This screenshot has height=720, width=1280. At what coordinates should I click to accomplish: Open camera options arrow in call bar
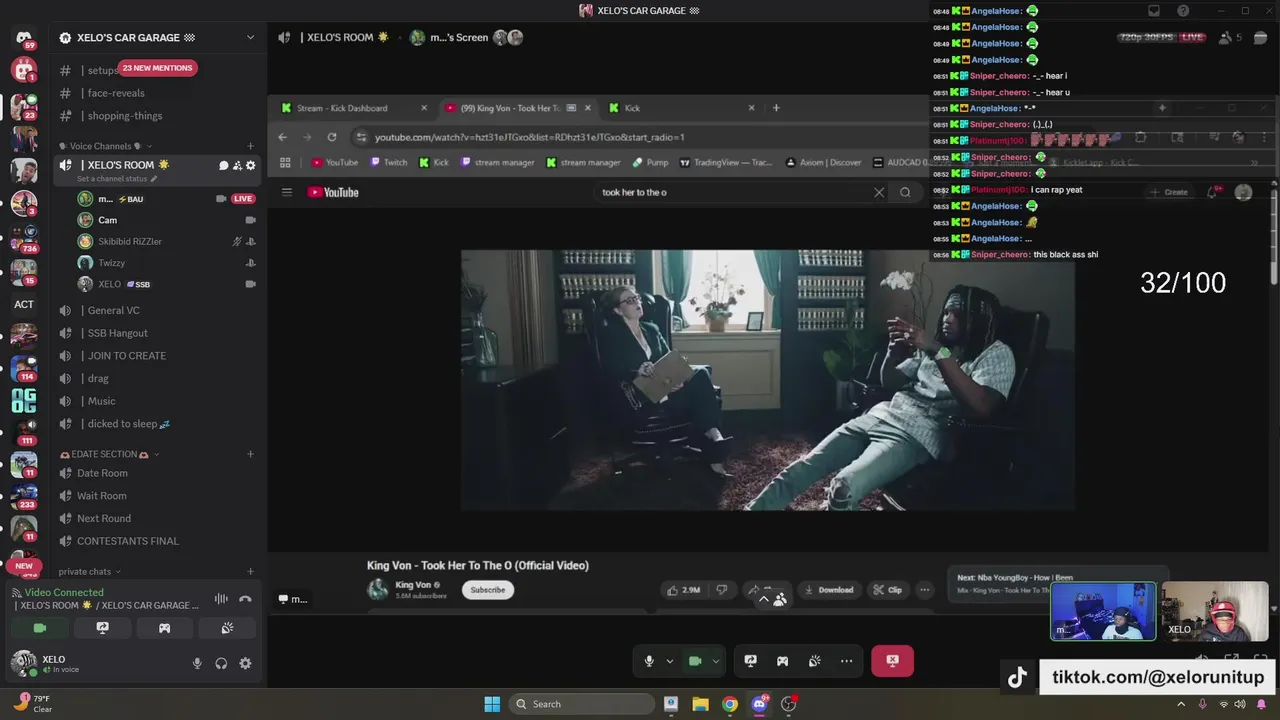[716, 661]
